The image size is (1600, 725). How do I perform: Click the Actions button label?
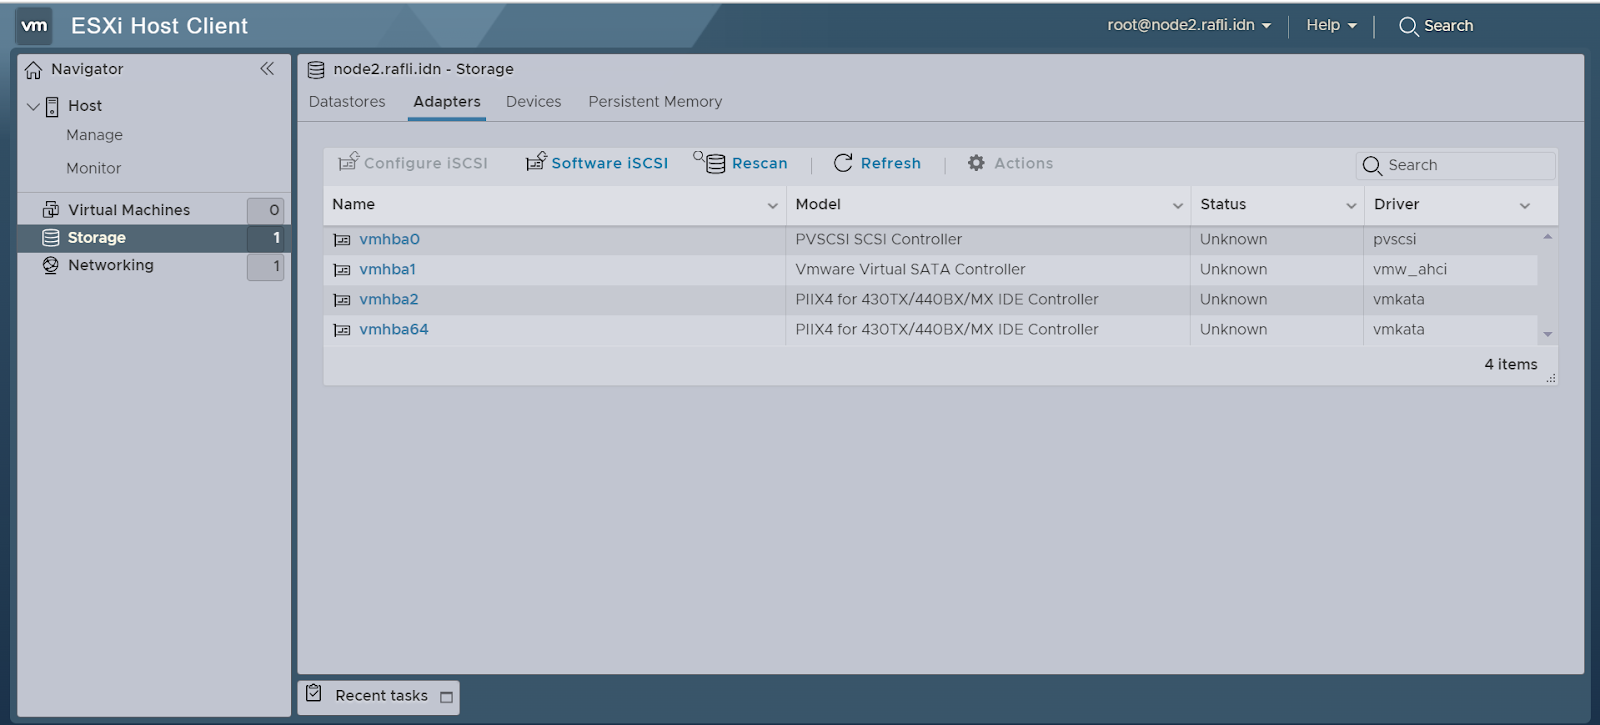pyautogui.click(x=1023, y=163)
